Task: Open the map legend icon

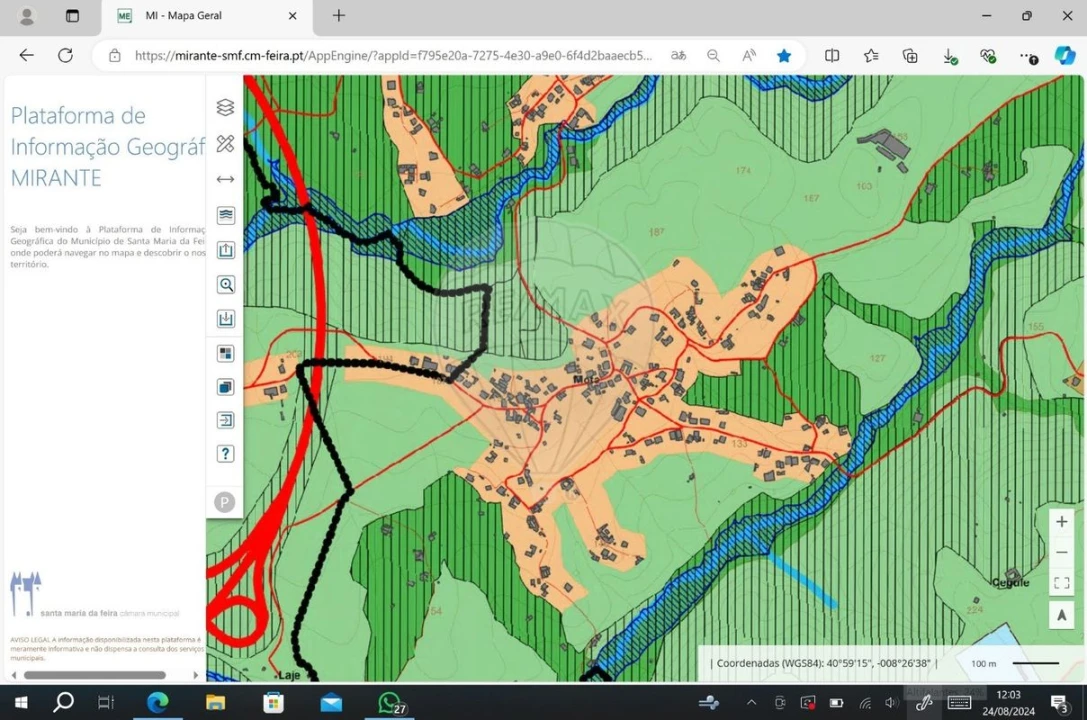Action: [225, 214]
